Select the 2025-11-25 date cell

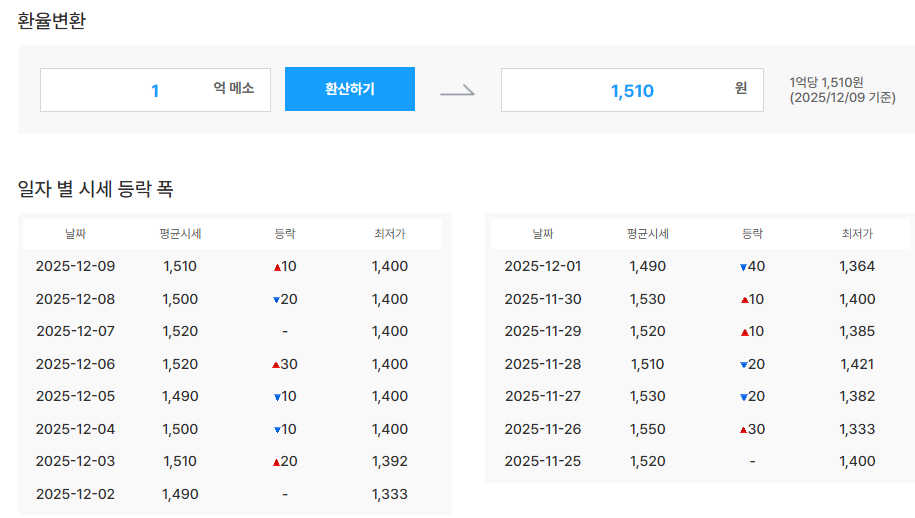click(x=543, y=461)
